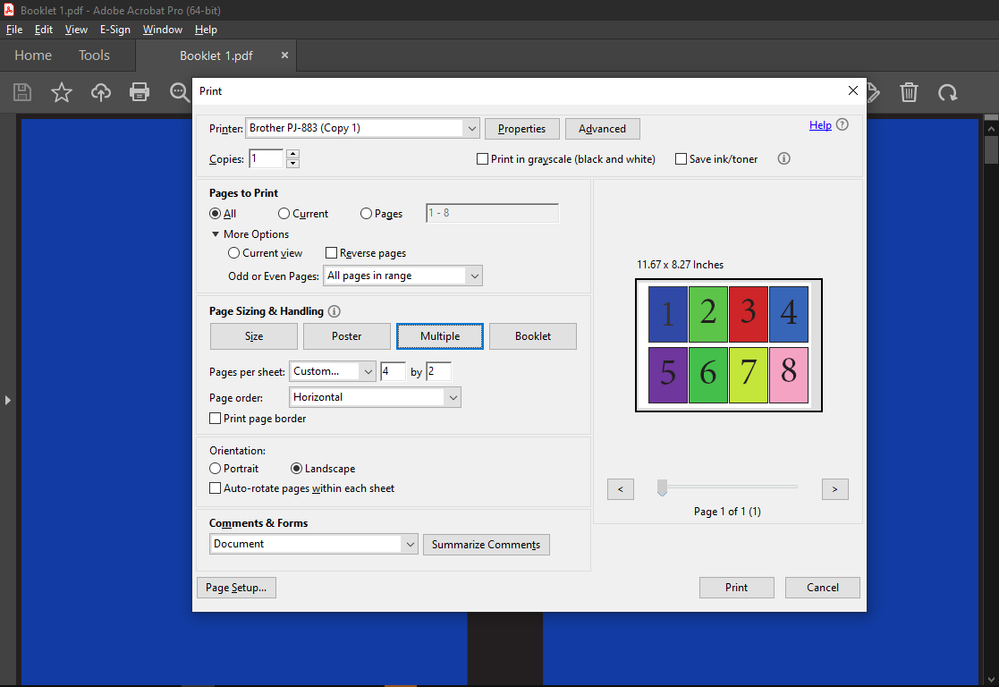Increase copies with up stepper arrow
The image size is (999, 687).
click(292, 154)
